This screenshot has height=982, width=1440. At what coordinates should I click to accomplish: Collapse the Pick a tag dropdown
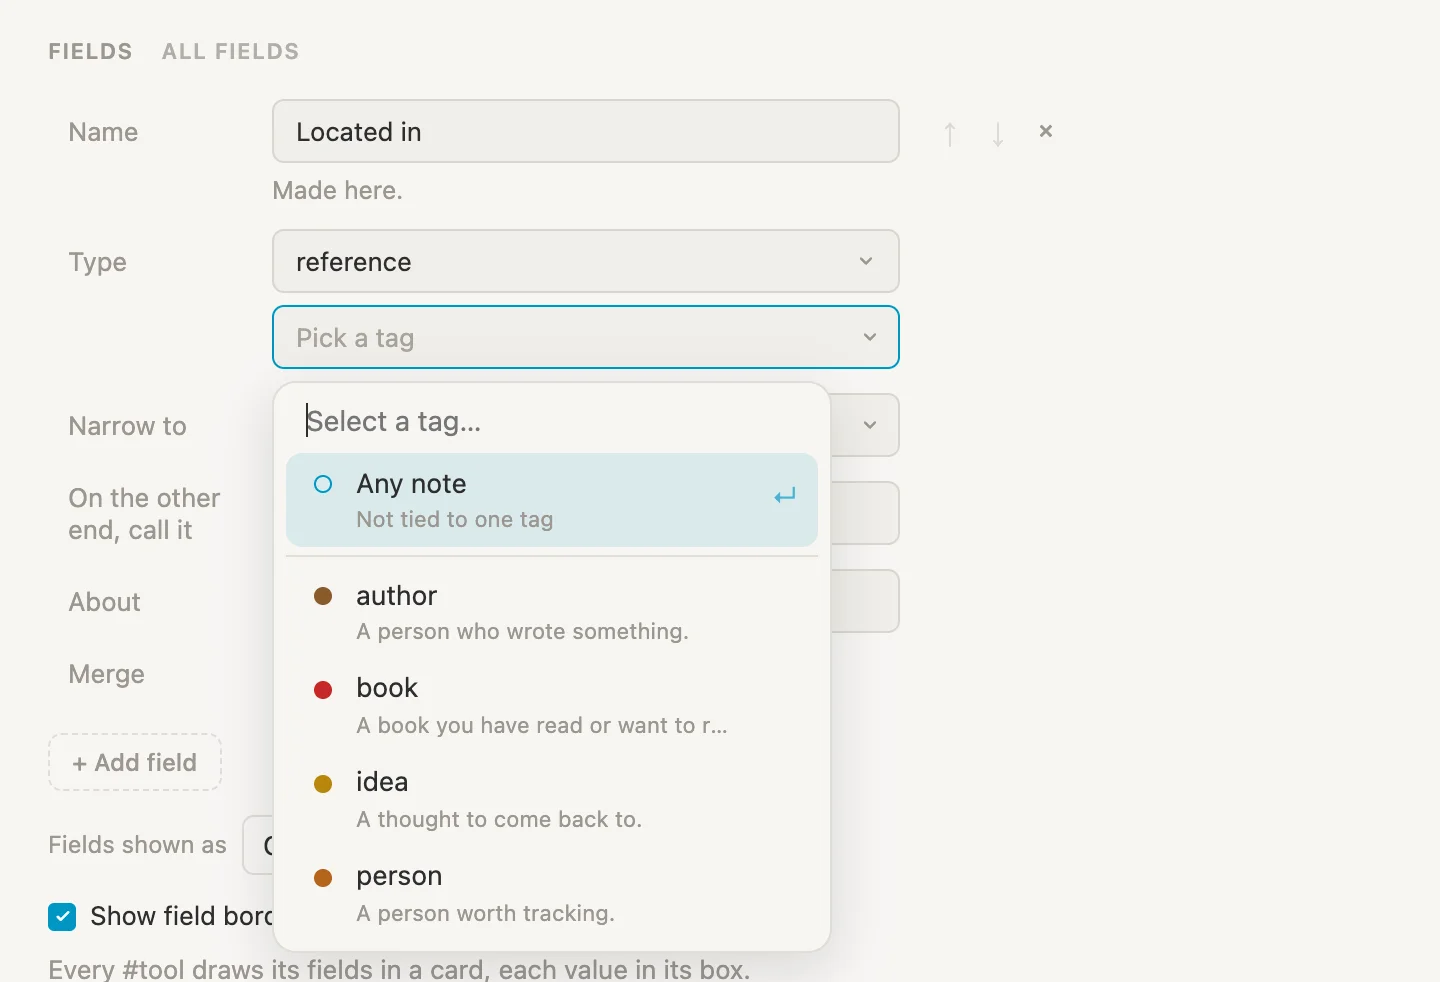(x=586, y=337)
